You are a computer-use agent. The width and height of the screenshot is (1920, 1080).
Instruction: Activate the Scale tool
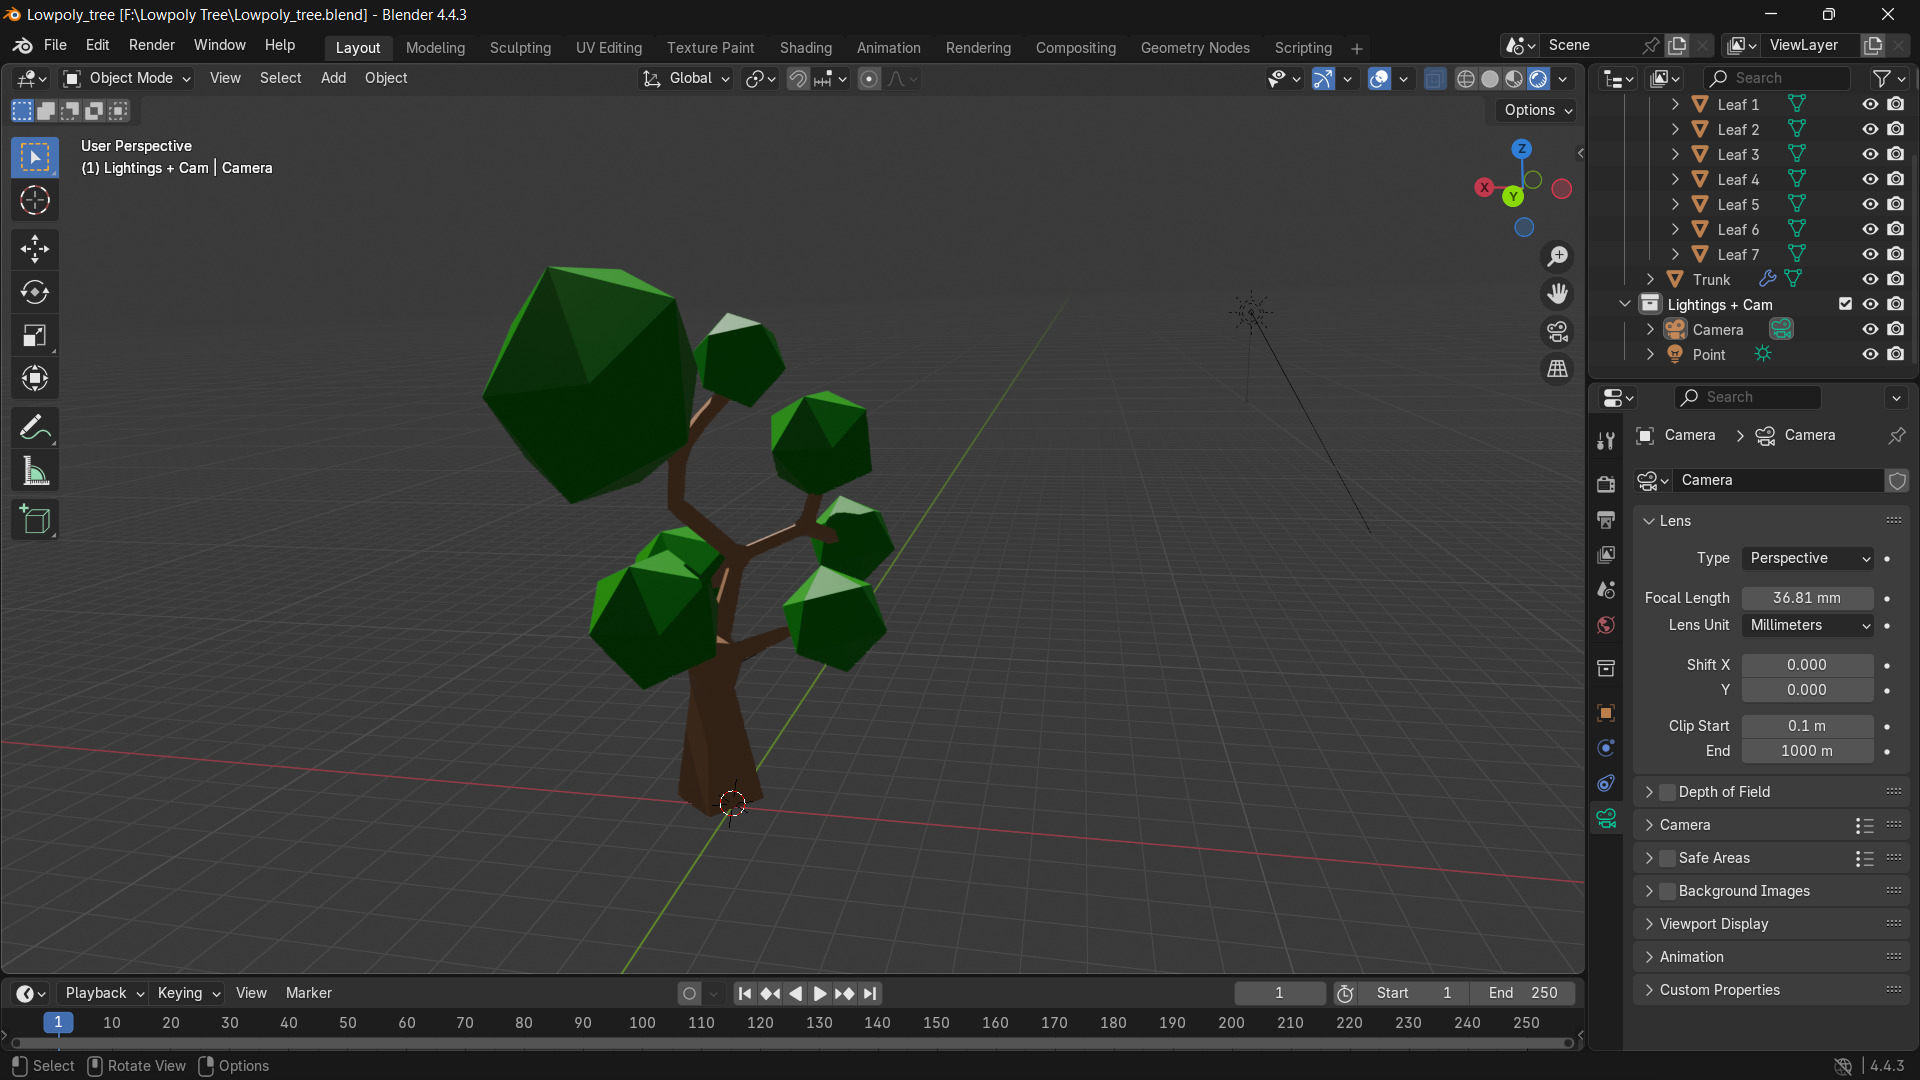tap(35, 335)
